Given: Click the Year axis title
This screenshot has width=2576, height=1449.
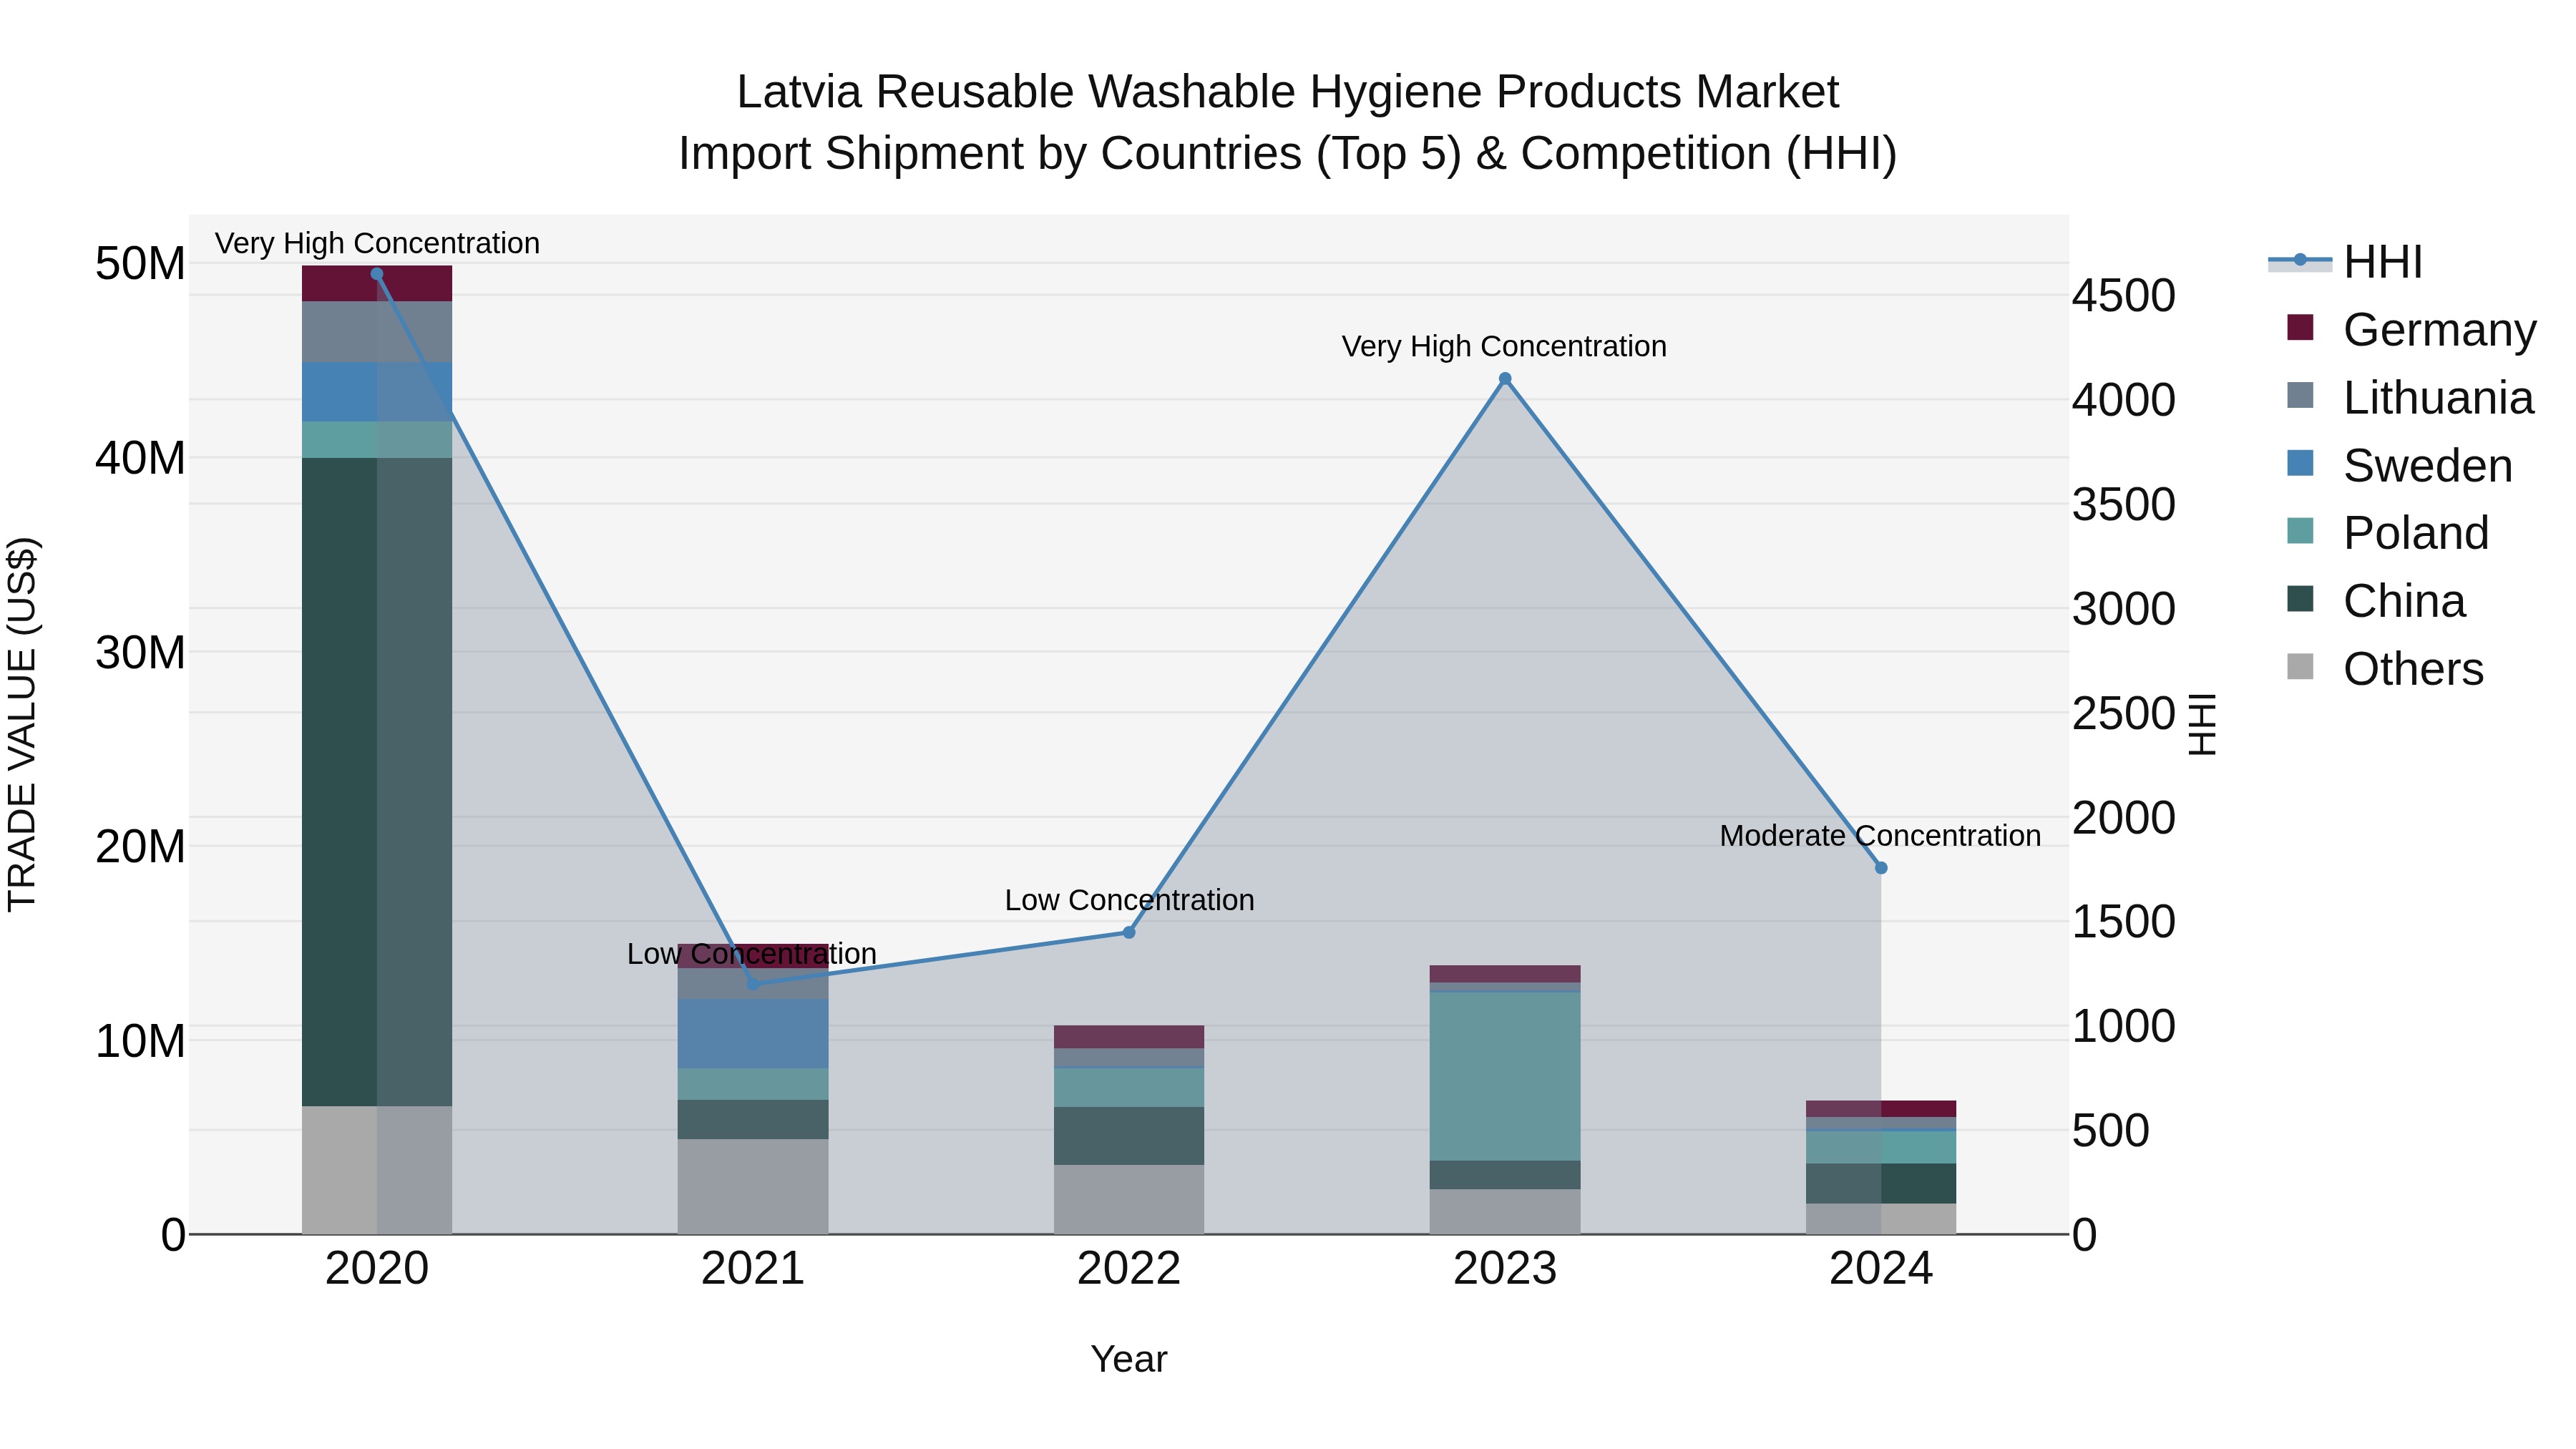Looking at the screenshot, I should click(1129, 1359).
